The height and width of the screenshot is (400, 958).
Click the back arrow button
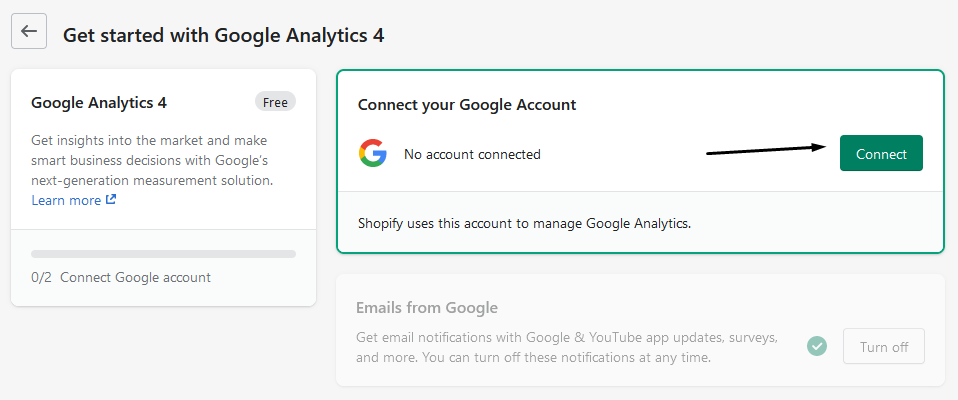29,31
